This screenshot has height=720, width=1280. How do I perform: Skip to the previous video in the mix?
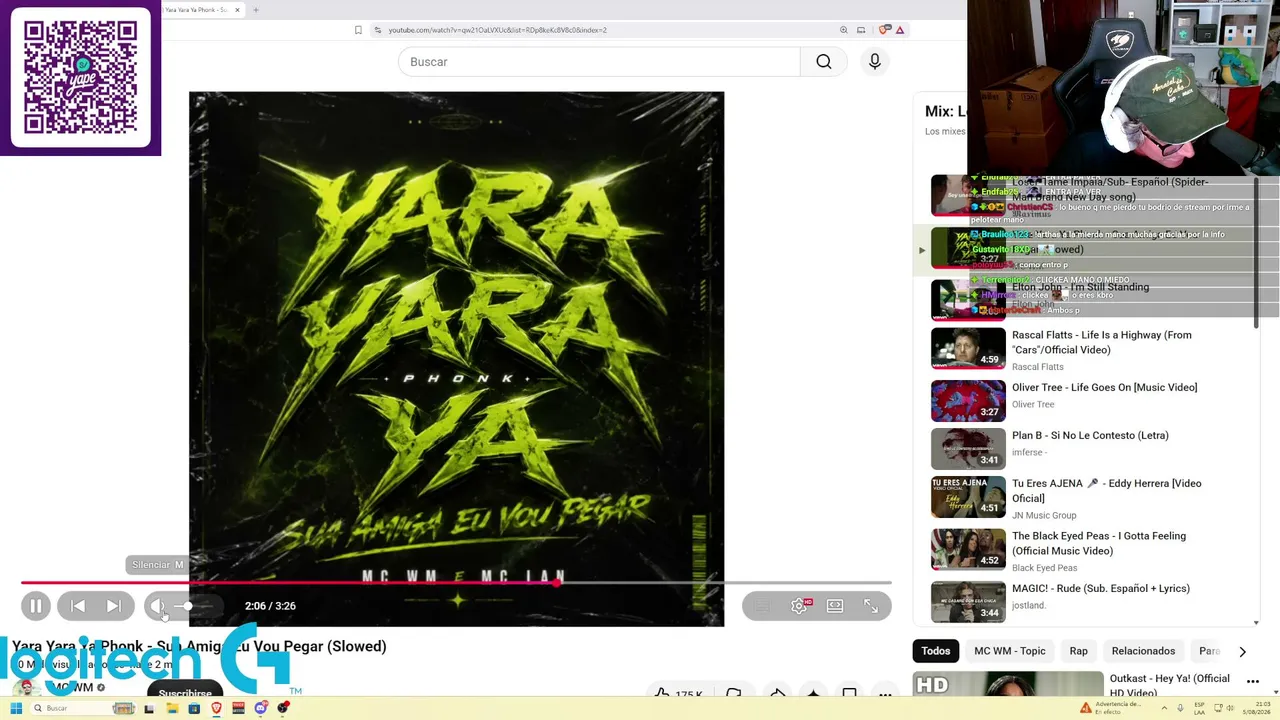pyautogui.click(x=78, y=605)
